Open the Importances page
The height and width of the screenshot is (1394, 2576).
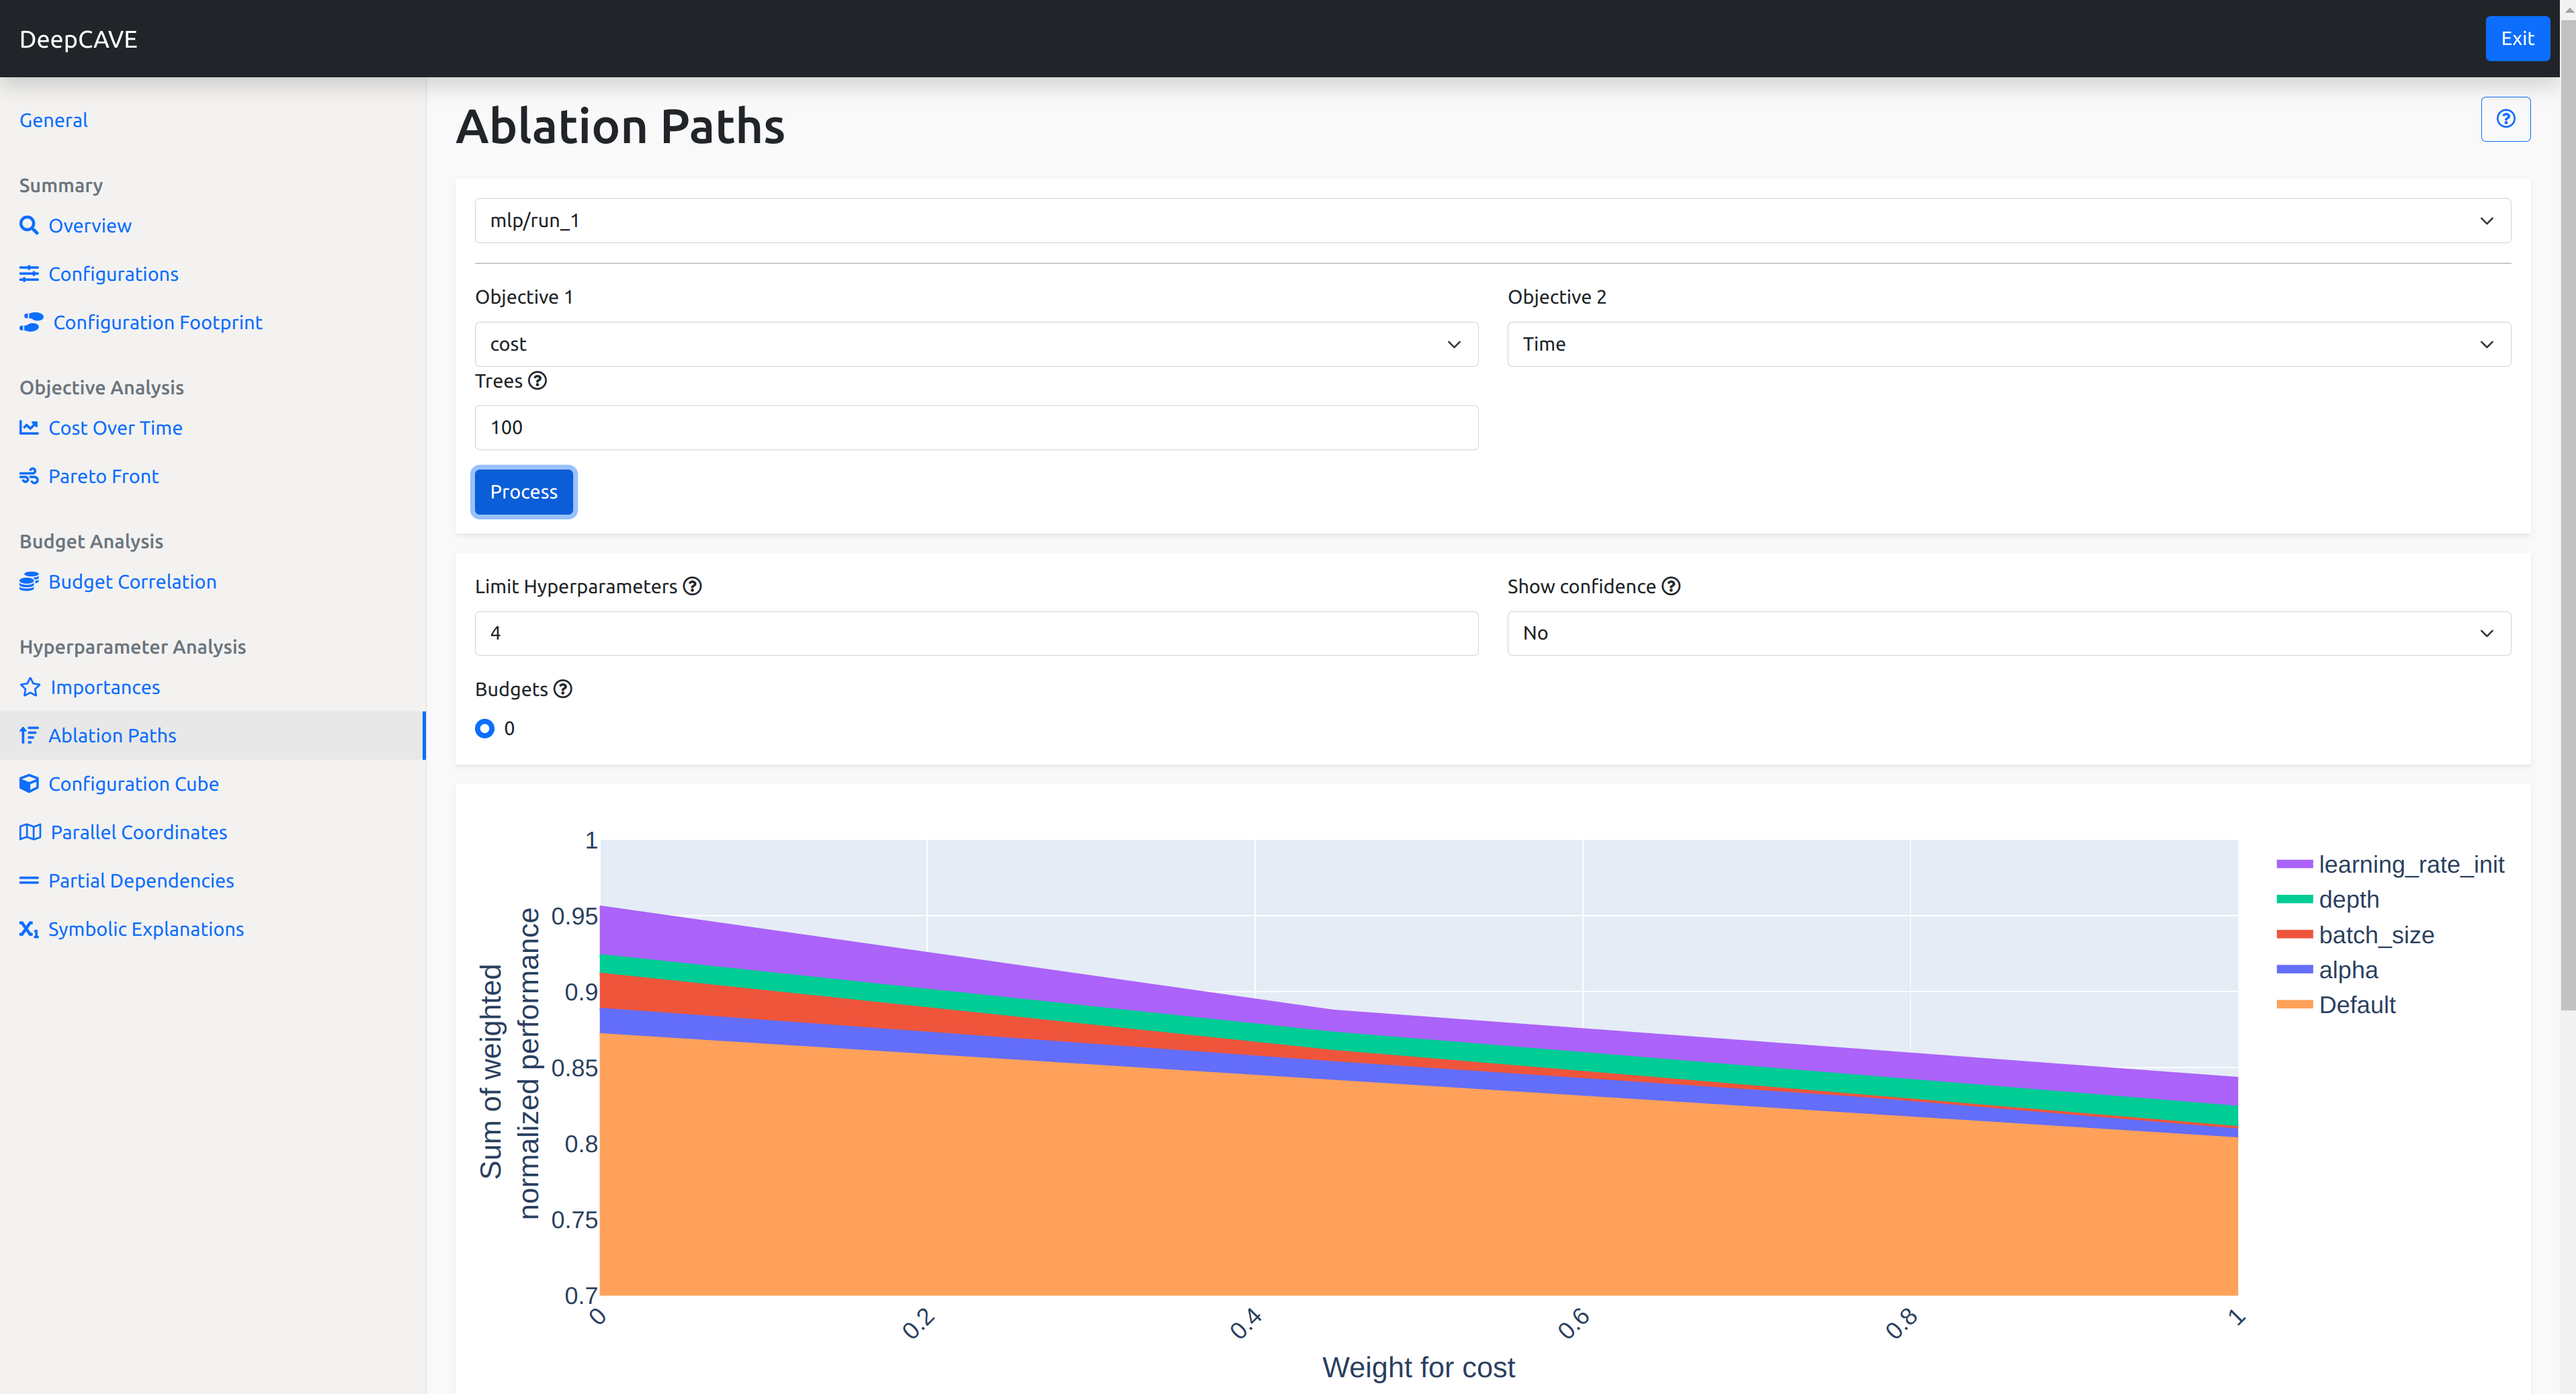(x=105, y=687)
